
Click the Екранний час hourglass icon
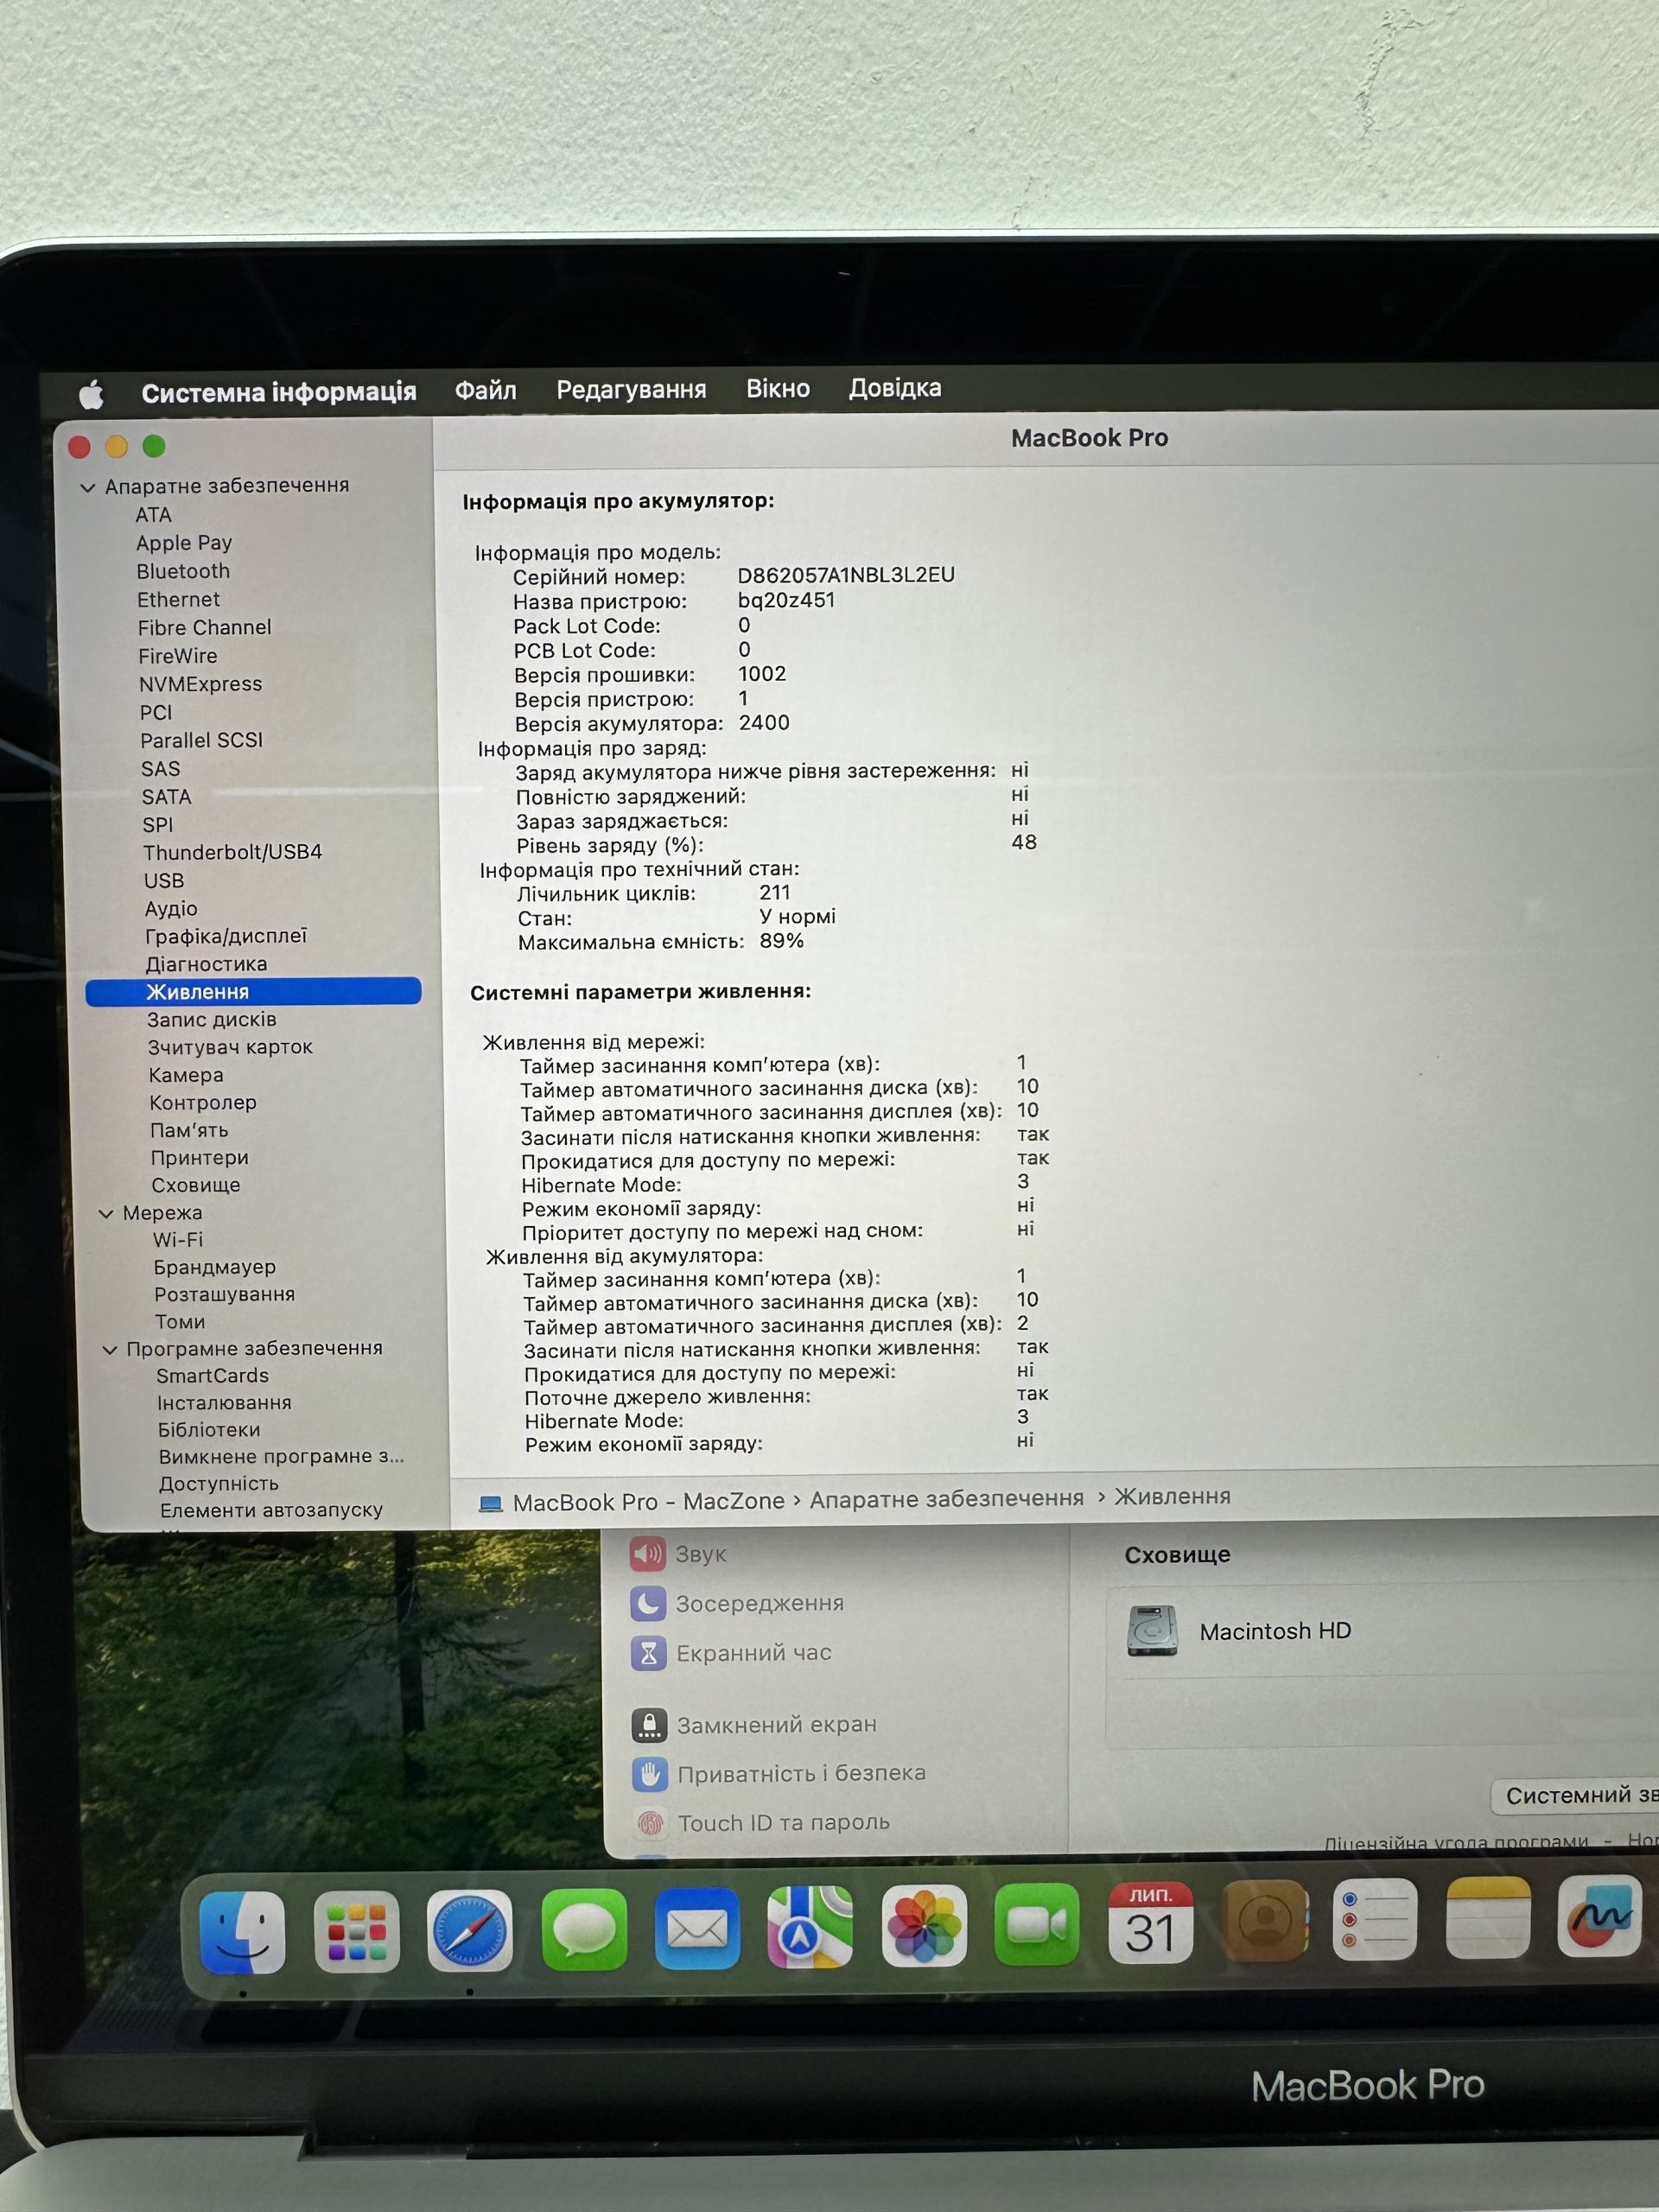(648, 1653)
